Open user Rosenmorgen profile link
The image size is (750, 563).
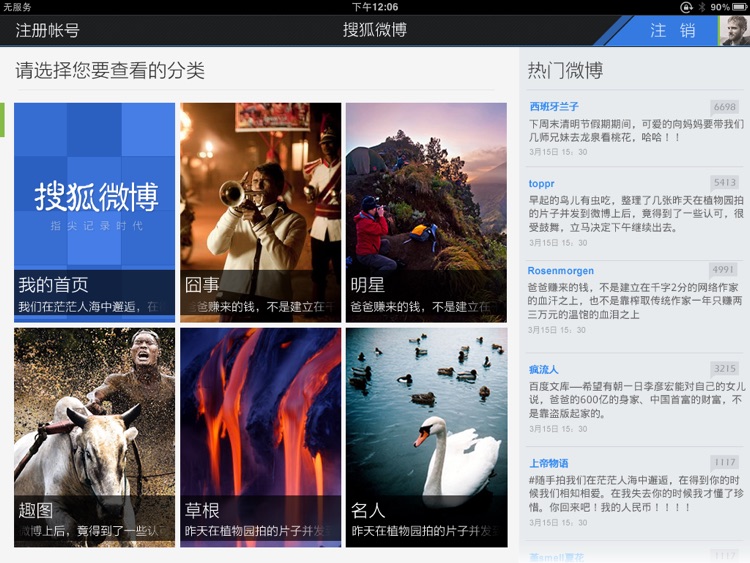pyautogui.click(x=561, y=271)
